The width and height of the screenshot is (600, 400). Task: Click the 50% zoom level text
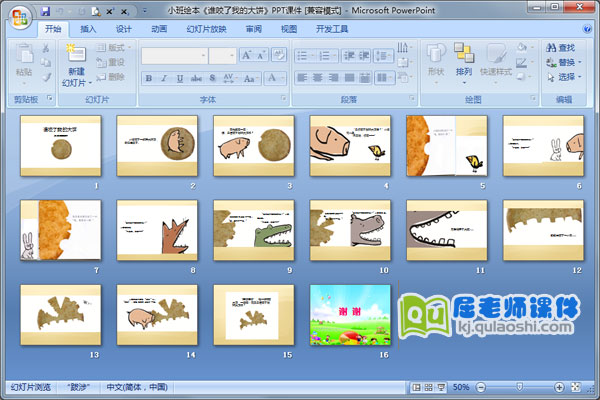pyautogui.click(x=461, y=387)
